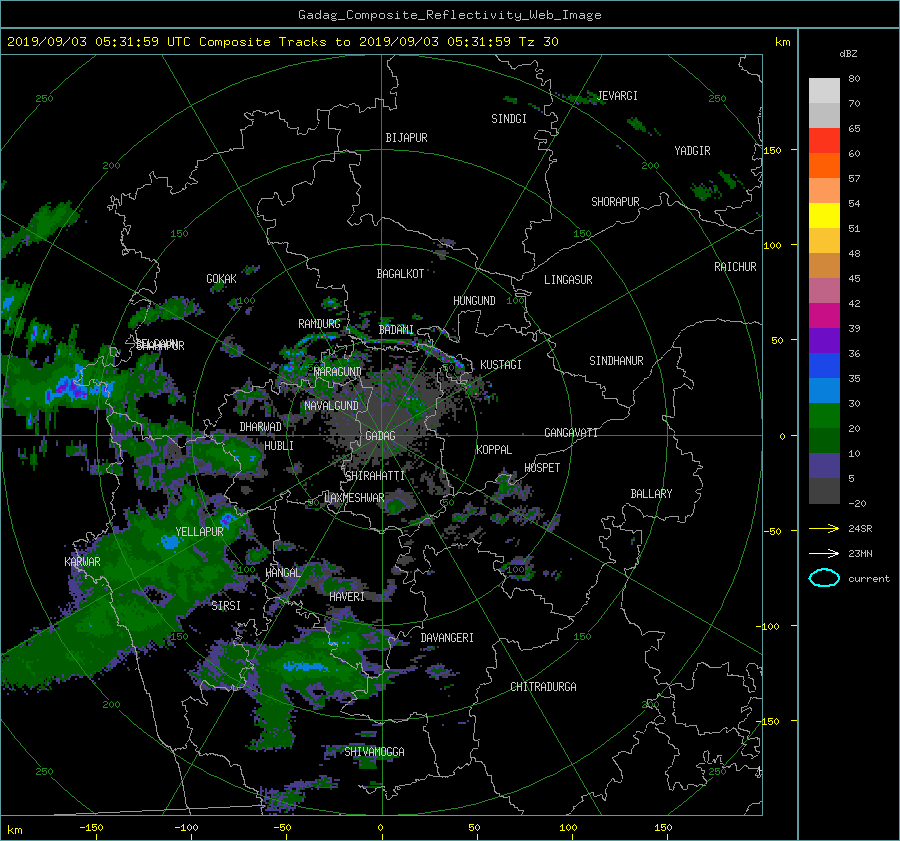900x841 pixels.
Task: Click the cyan current track oval icon
Action: pyautogui.click(x=824, y=578)
